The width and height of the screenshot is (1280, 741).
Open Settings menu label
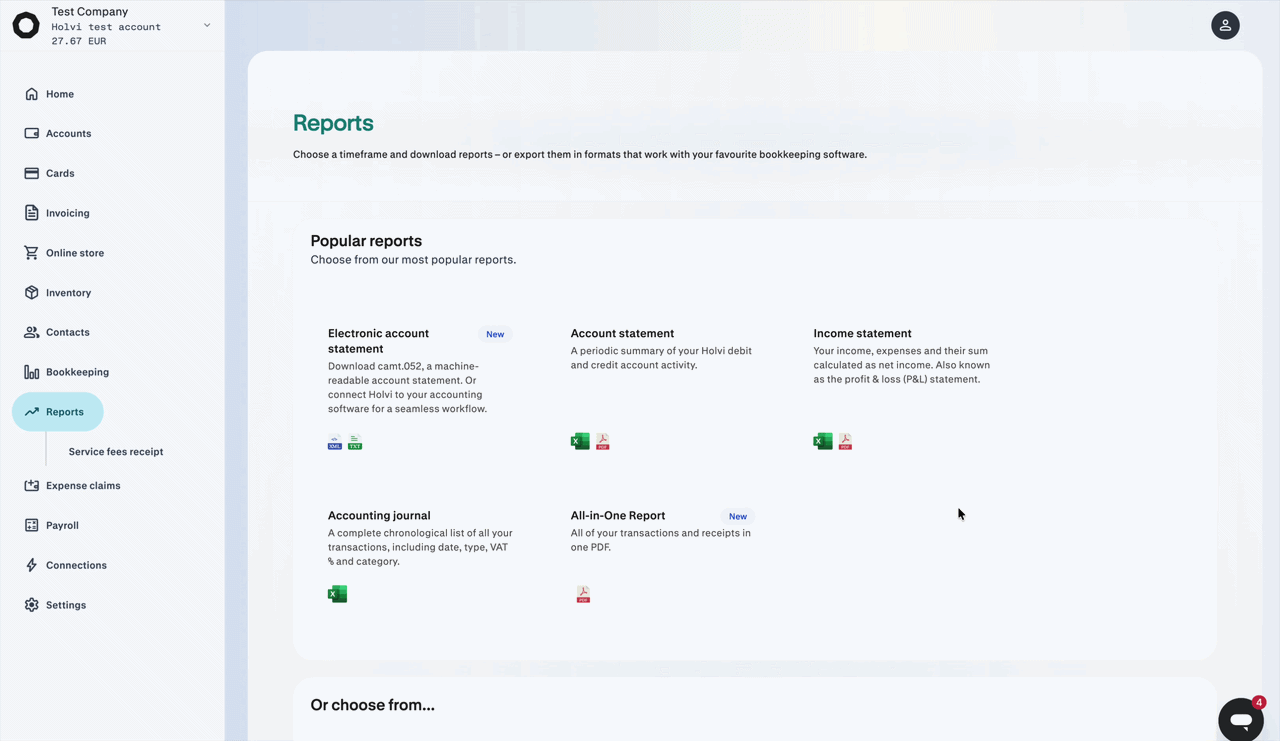pos(66,605)
